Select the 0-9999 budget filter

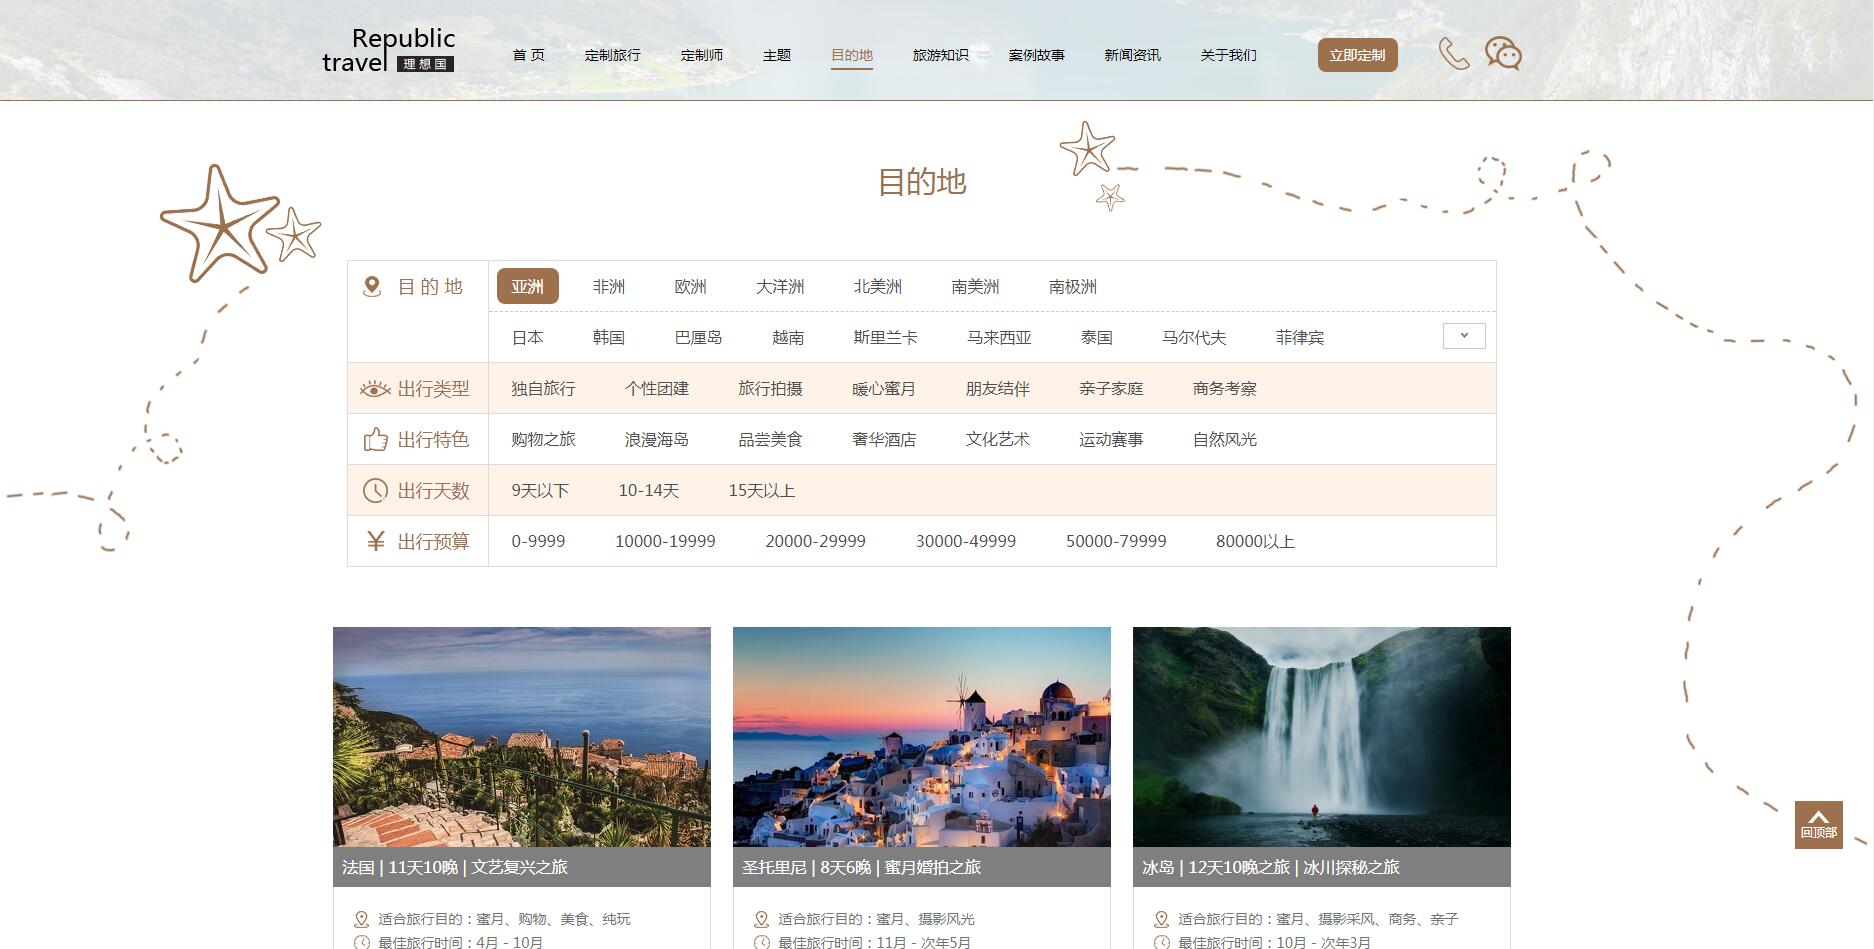tap(540, 541)
